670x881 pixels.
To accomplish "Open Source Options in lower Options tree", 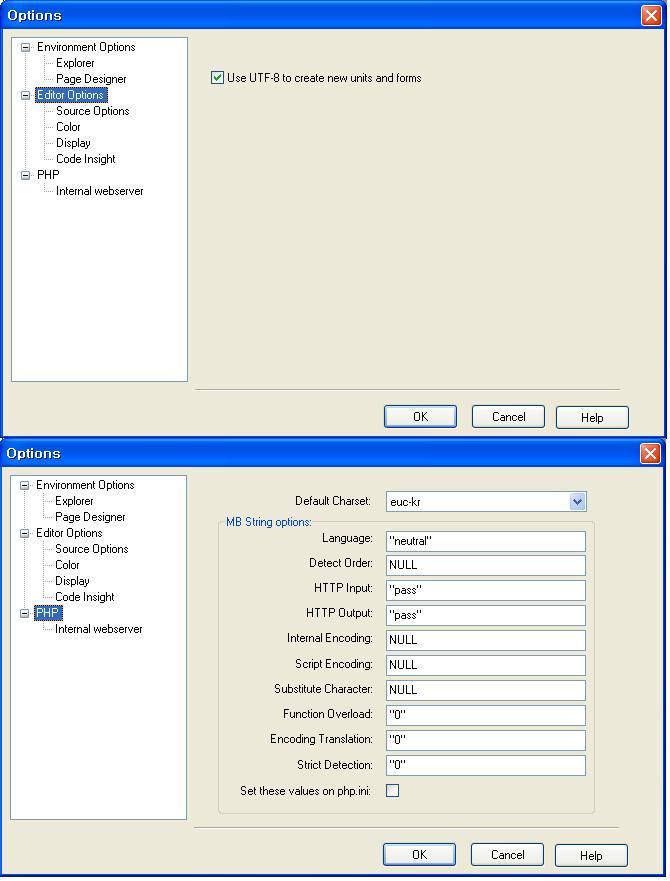I will pyautogui.click(x=92, y=549).
